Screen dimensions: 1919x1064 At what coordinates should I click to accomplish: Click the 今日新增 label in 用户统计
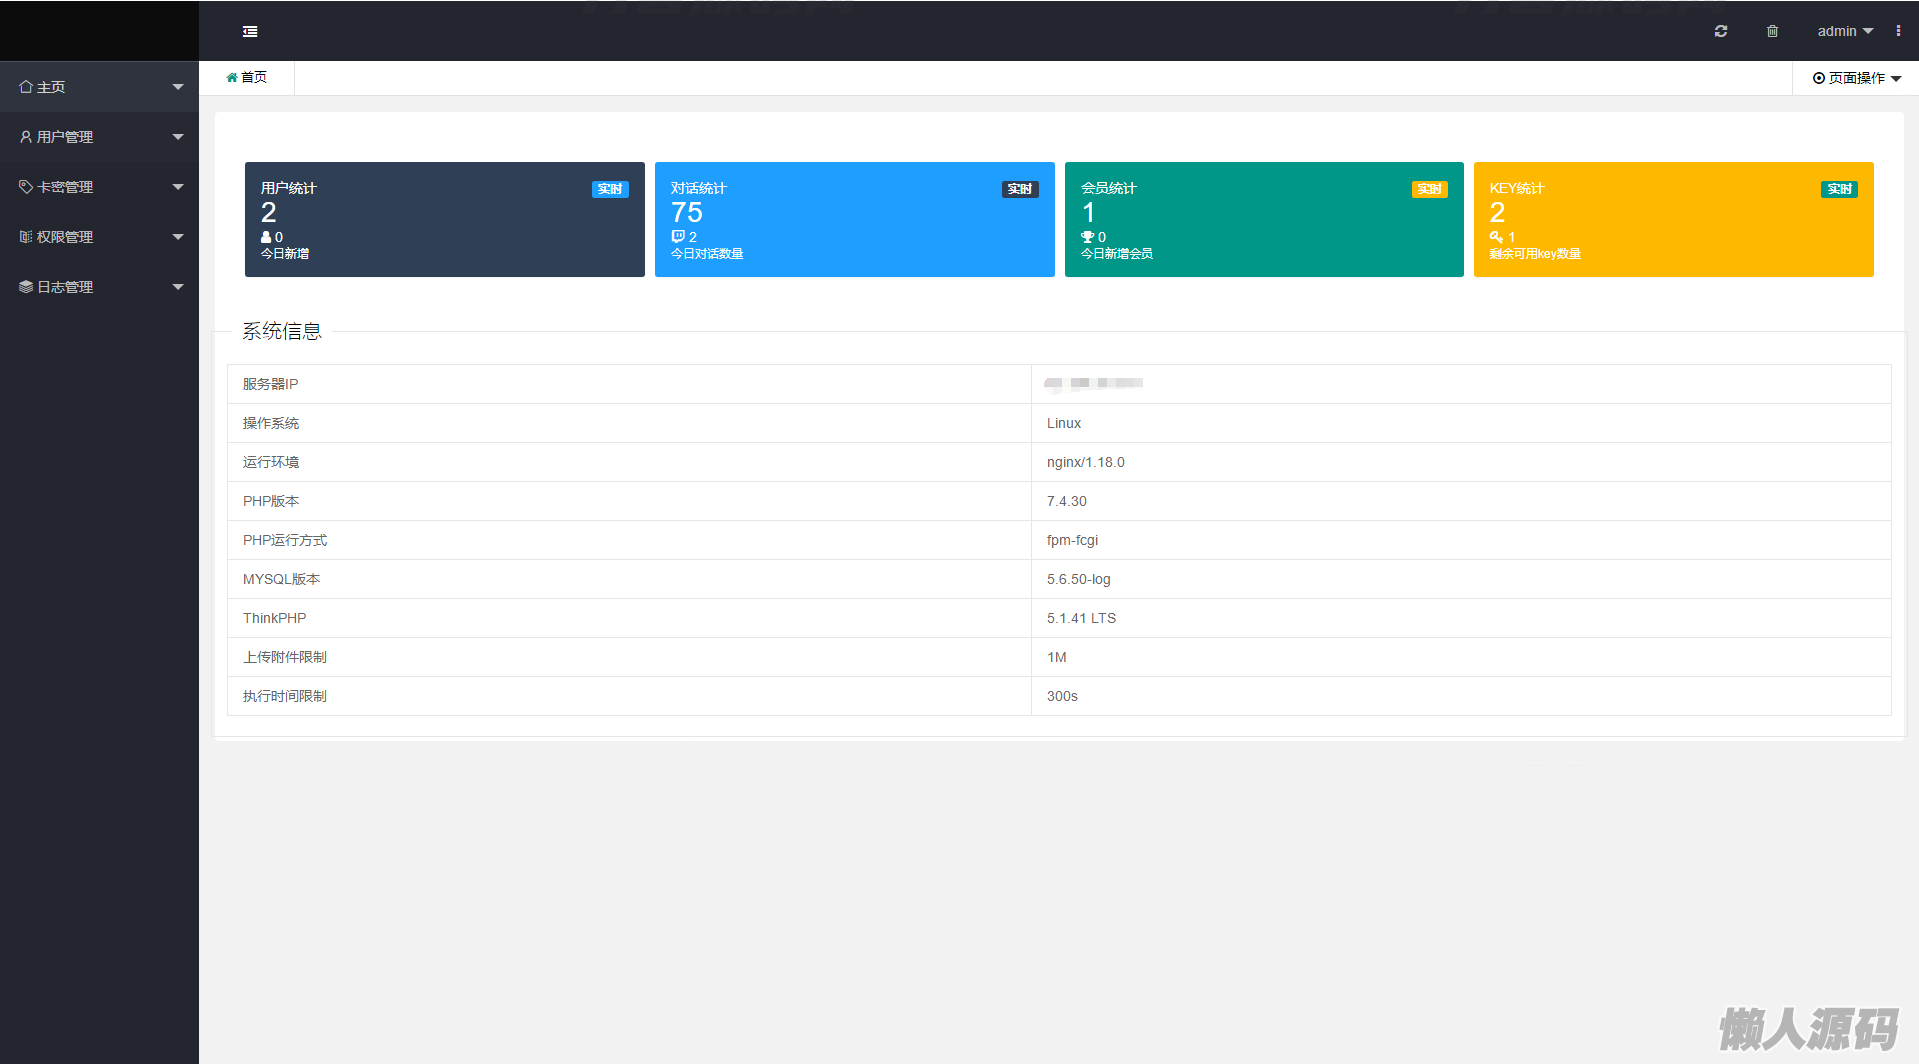point(285,254)
